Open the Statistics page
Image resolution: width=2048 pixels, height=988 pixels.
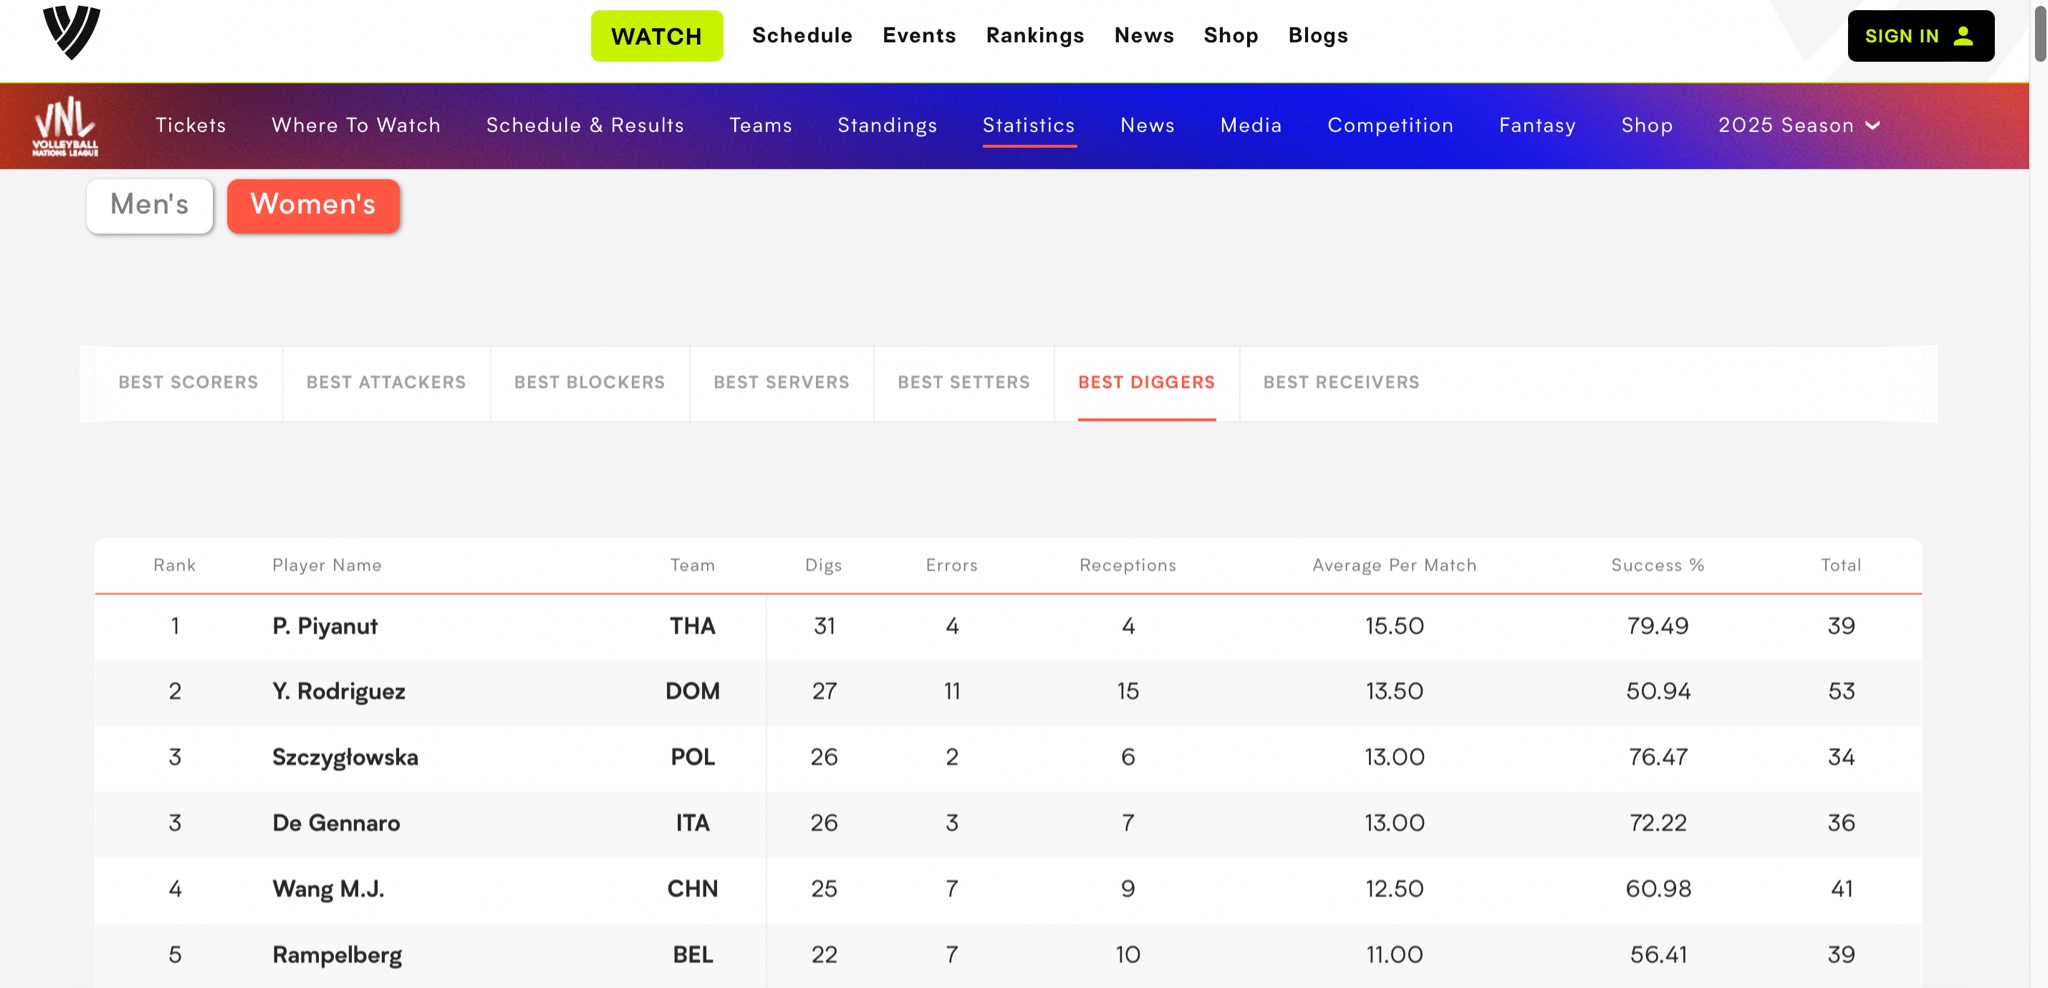(x=1029, y=125)
